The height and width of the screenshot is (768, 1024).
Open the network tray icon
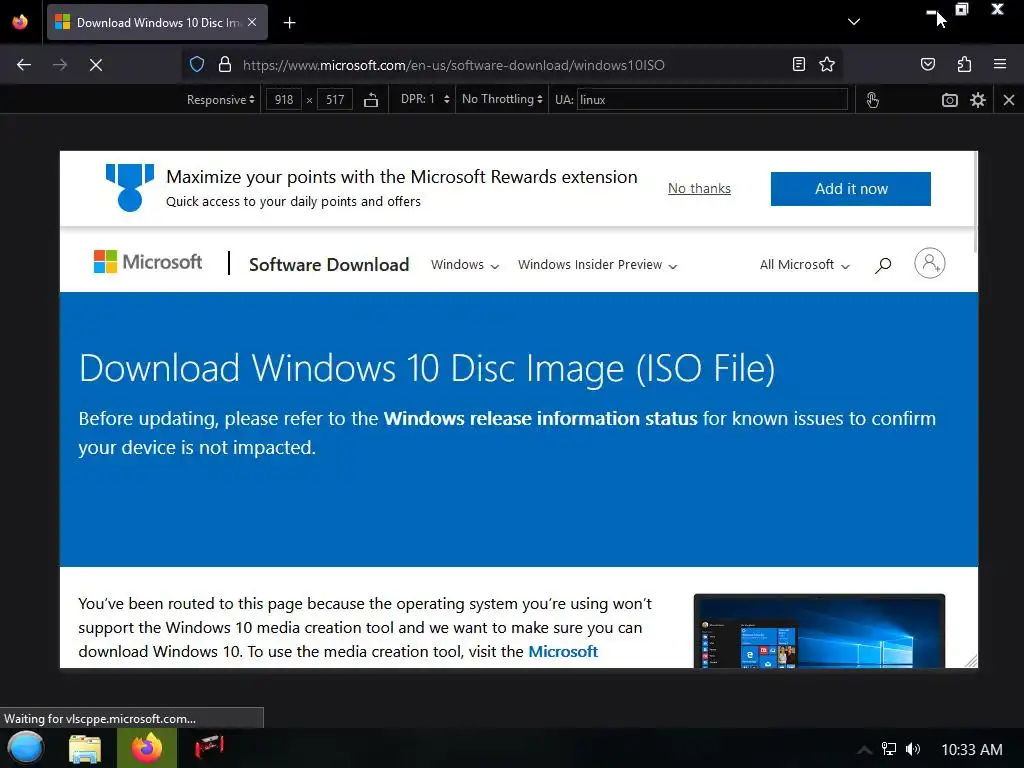tap(888, 749)
